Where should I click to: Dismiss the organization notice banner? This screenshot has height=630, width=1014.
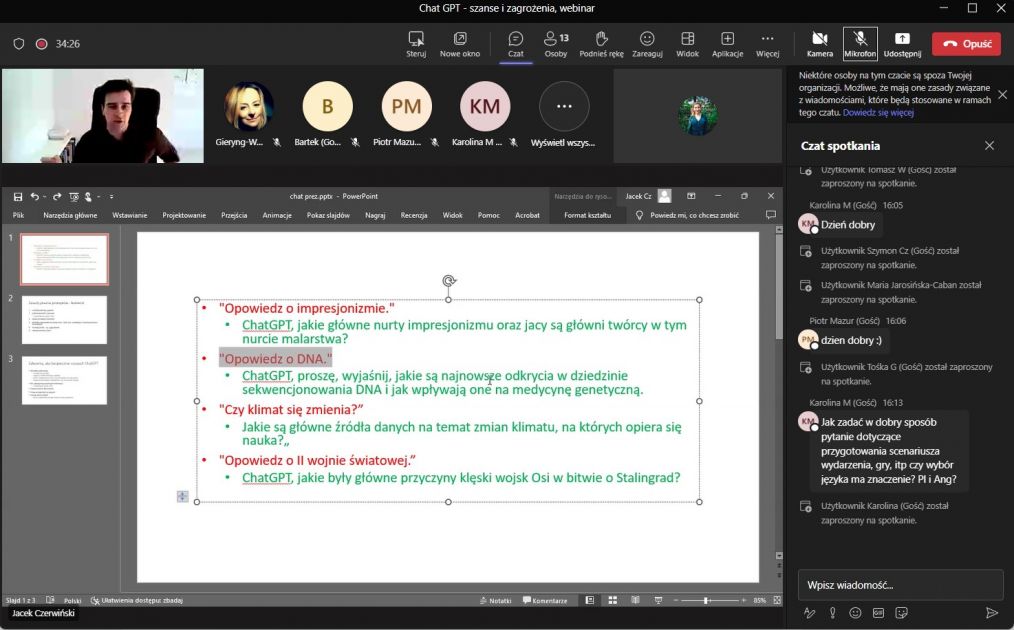pos(1002,94)
